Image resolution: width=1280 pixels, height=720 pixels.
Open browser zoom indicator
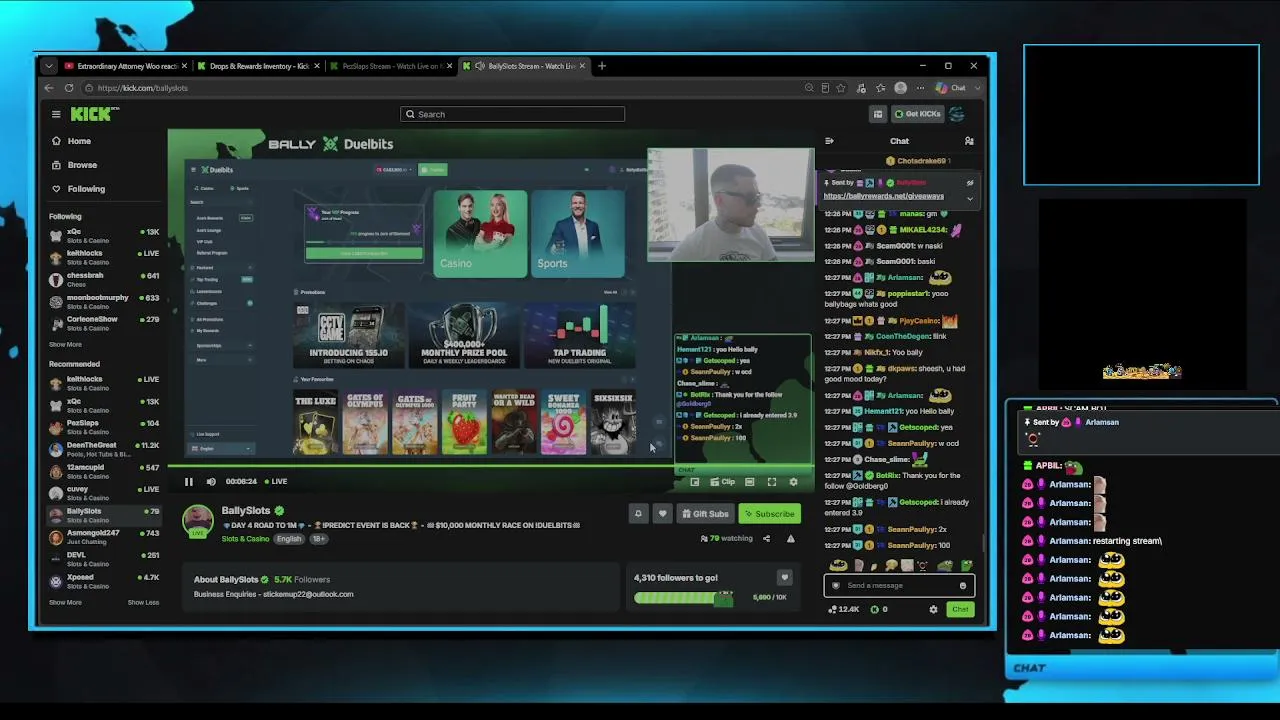pyautogui.click(x=809, y=88)
